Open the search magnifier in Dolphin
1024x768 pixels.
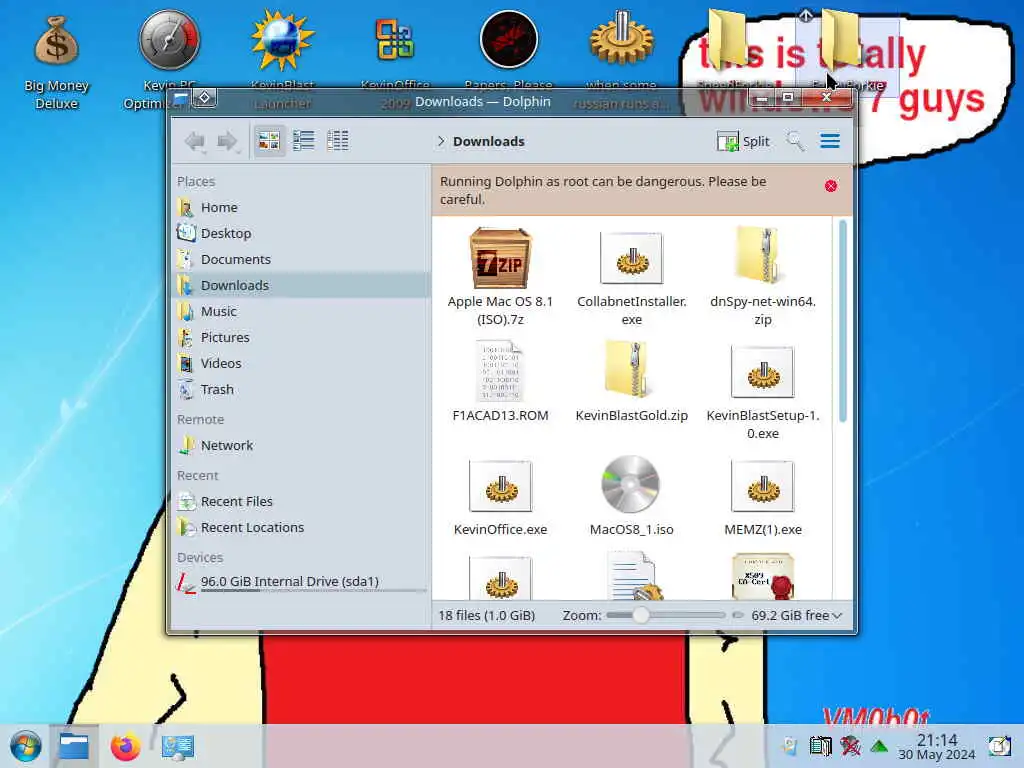(x=795, y=141)
